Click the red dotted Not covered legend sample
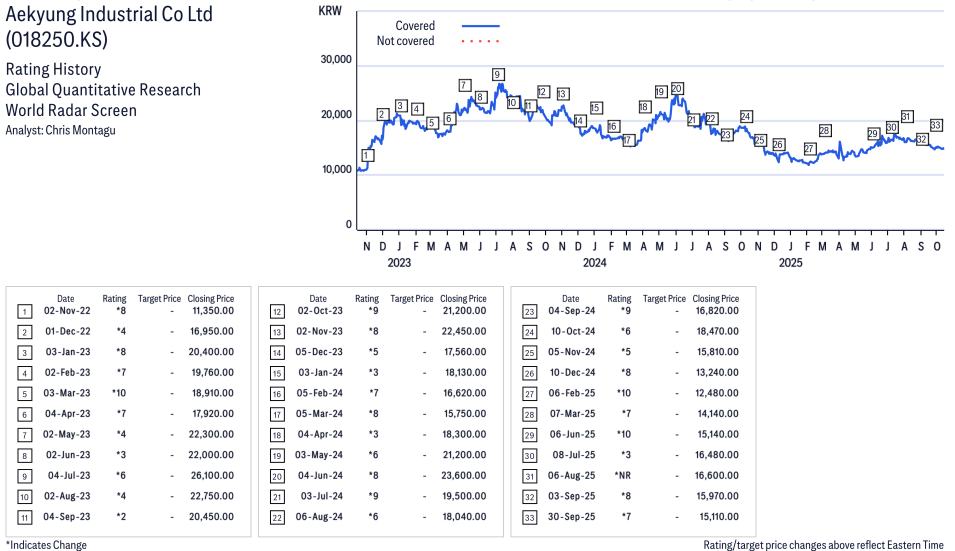Screen dimensions: 955x551 coord(480,41)
